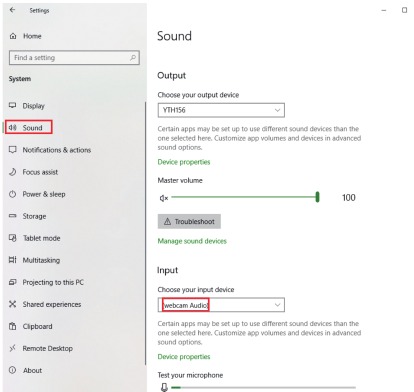This screenshot has height=392, width=414.
Task: Click the Clipboard icon
Action: pos(12,326)
